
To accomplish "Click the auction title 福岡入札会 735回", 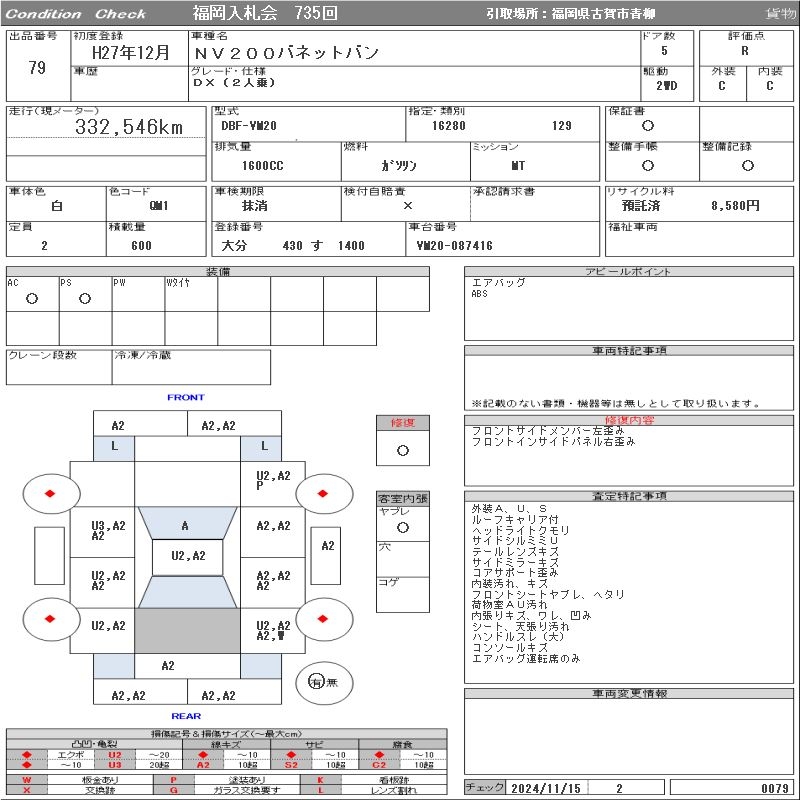I will 265,13.
